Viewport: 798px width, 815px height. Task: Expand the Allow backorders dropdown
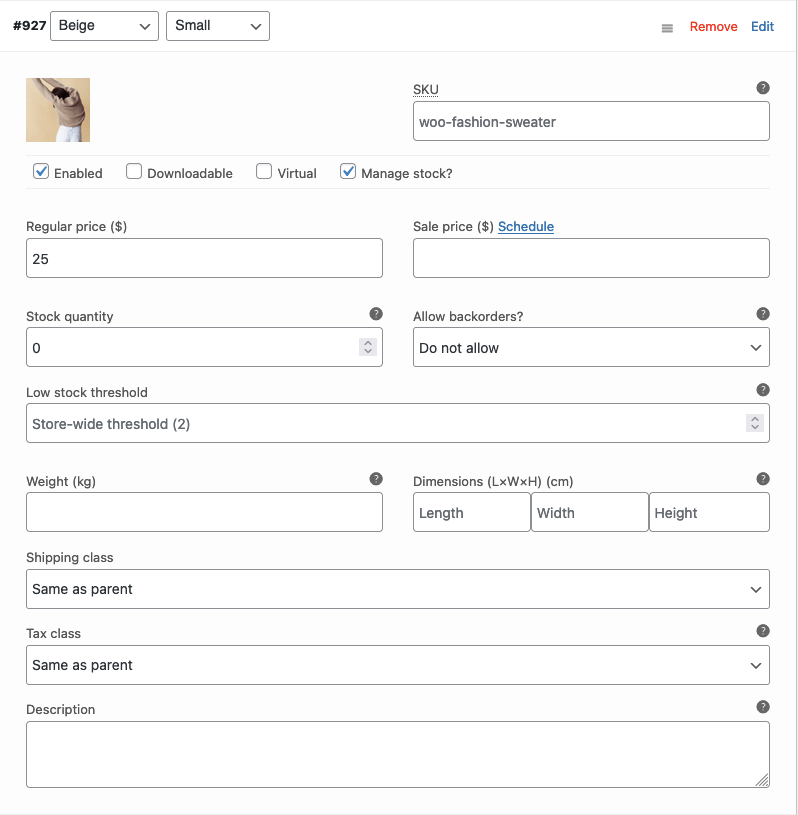click(591, 348)
